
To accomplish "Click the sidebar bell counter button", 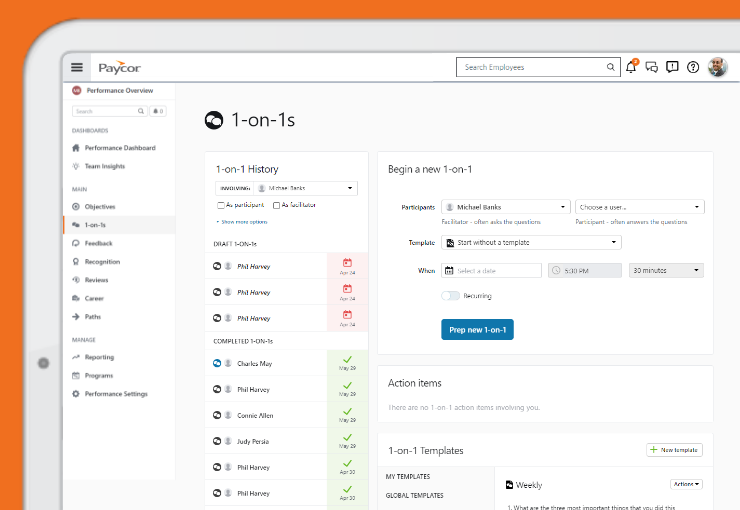I will [158, 111].
